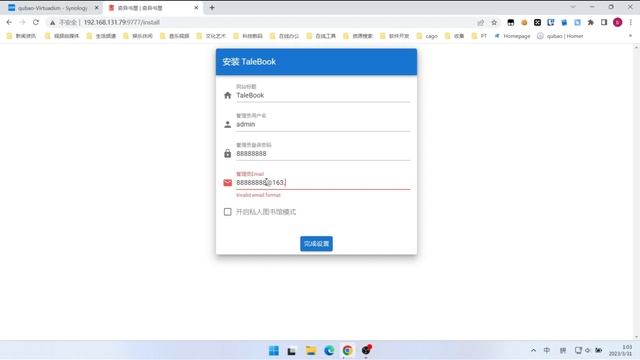
Task: Toggle the 中 input method indicator
Action: pos(547,351)
